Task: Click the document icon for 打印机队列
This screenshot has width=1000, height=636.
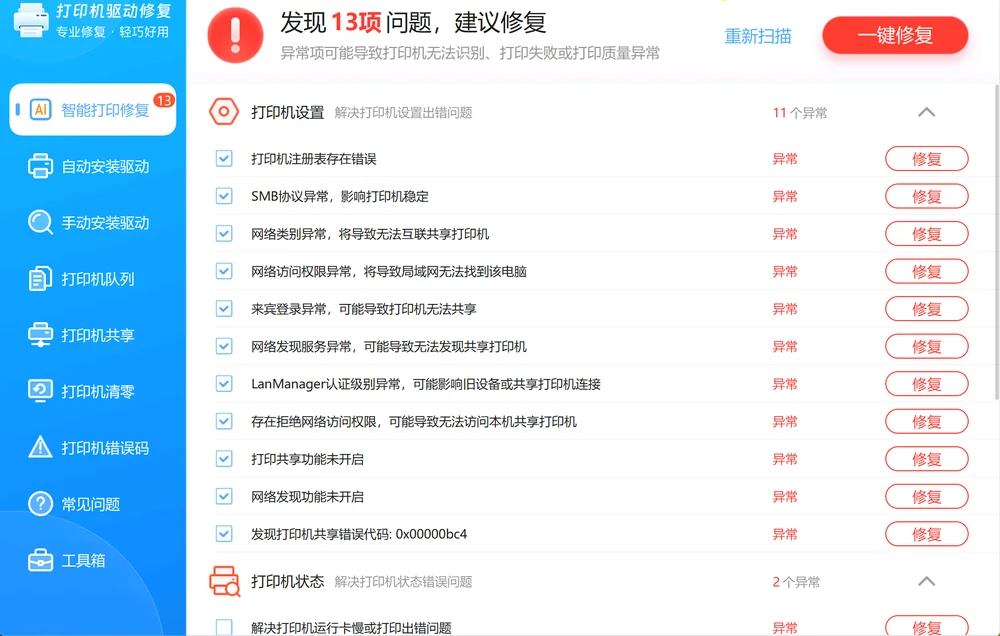Action: 40,279
